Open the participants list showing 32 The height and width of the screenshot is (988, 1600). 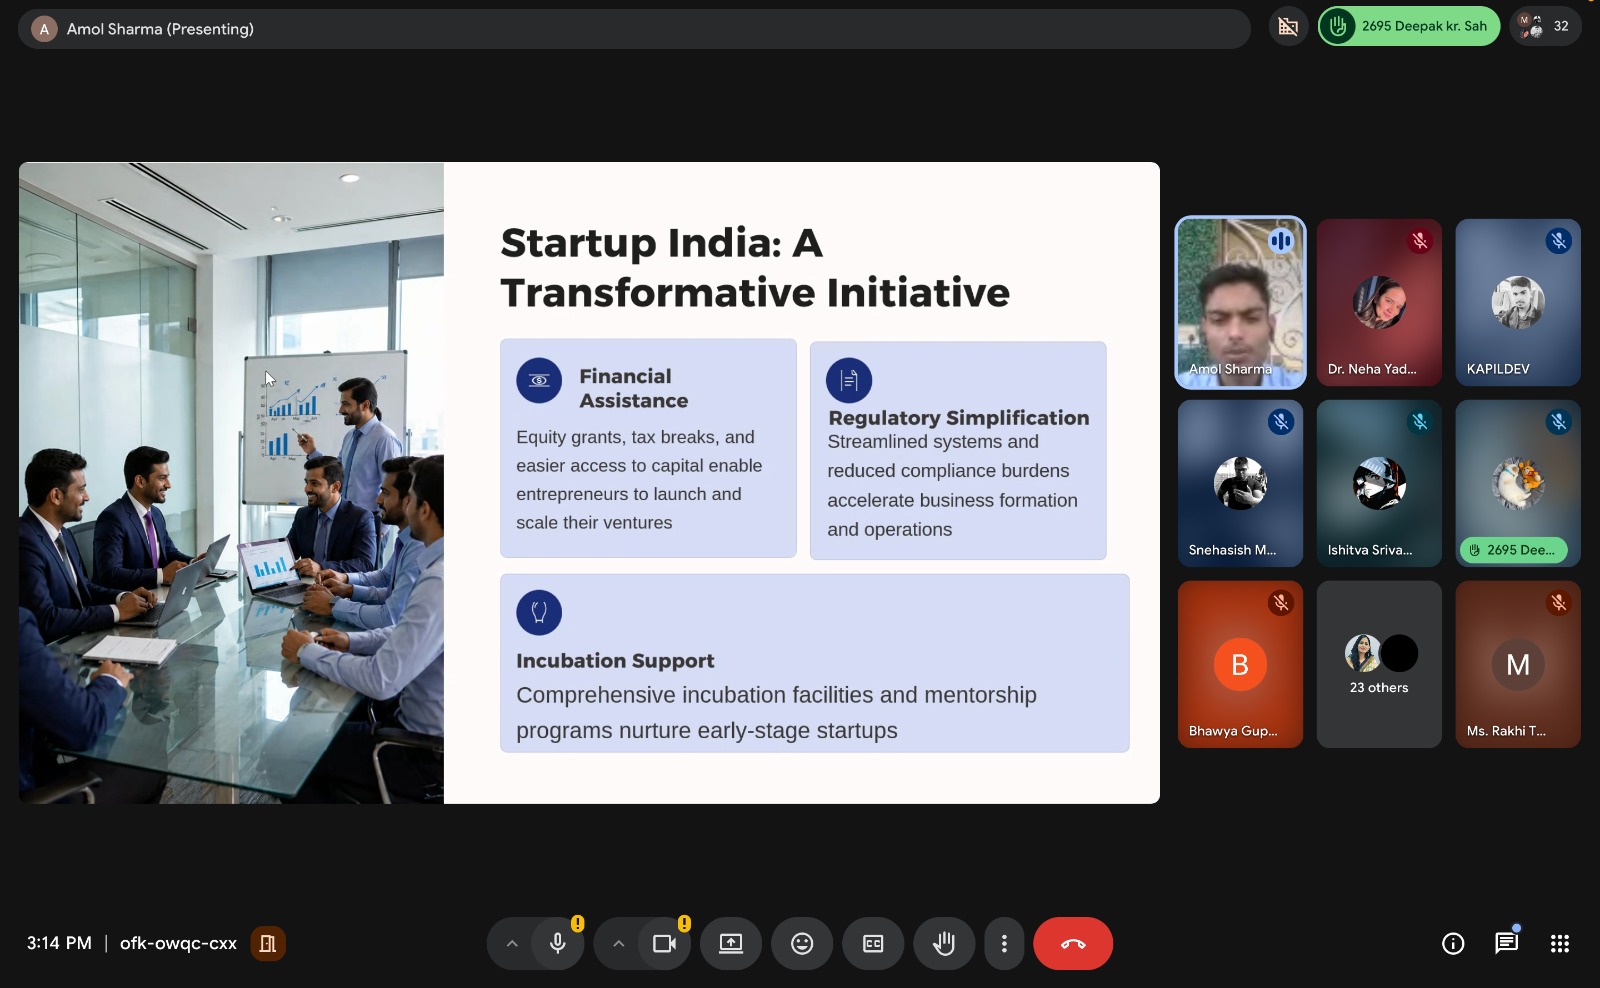tap(1545, 27)
